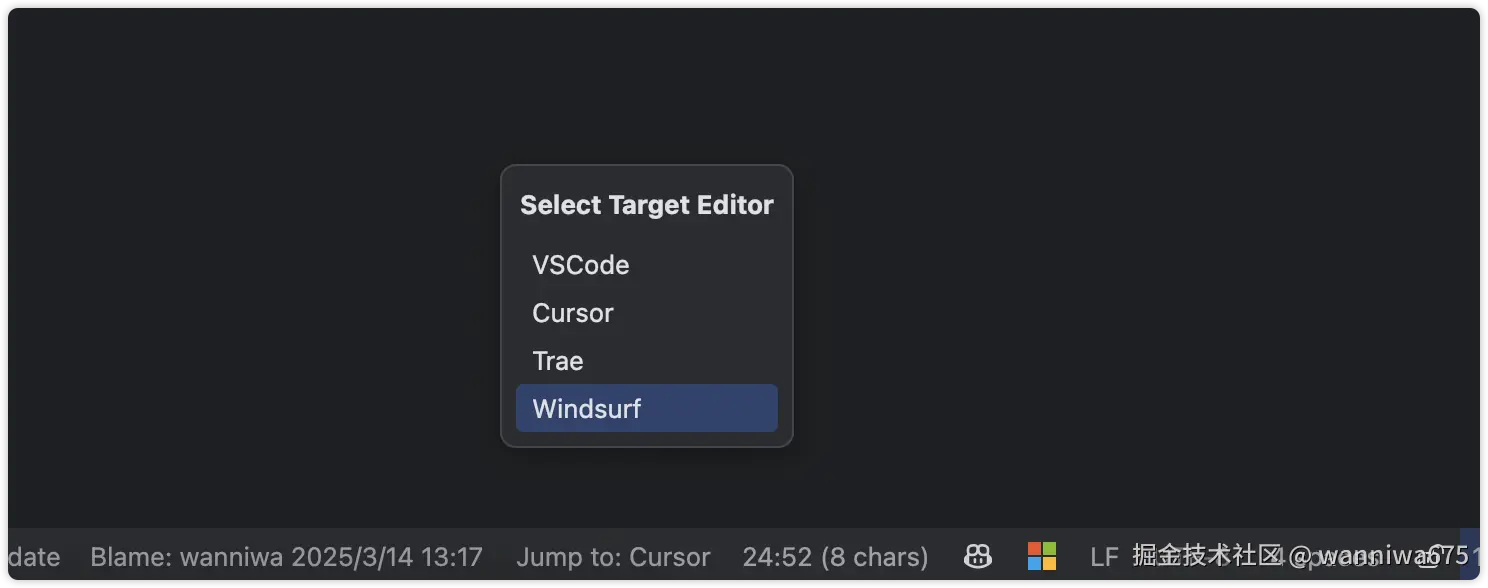This screenshot has width=1488, height=588.
Task: Click the "Select Target Editor" popup title
Action: pyautogui.click(x=646, y=205)
